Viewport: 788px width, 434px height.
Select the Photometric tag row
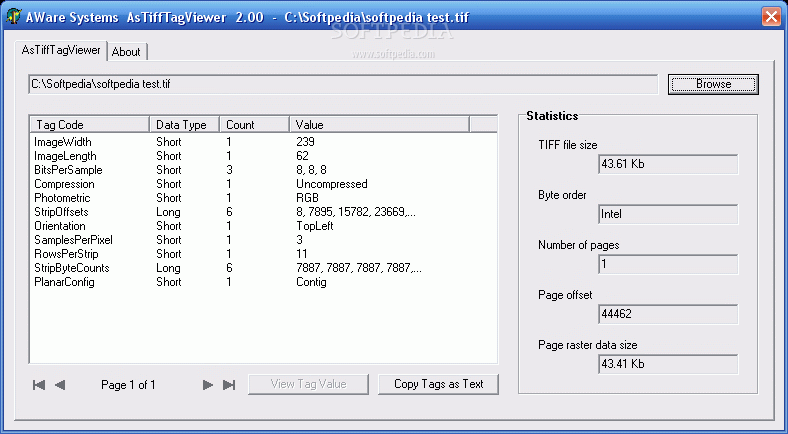[x=263, y=198]
